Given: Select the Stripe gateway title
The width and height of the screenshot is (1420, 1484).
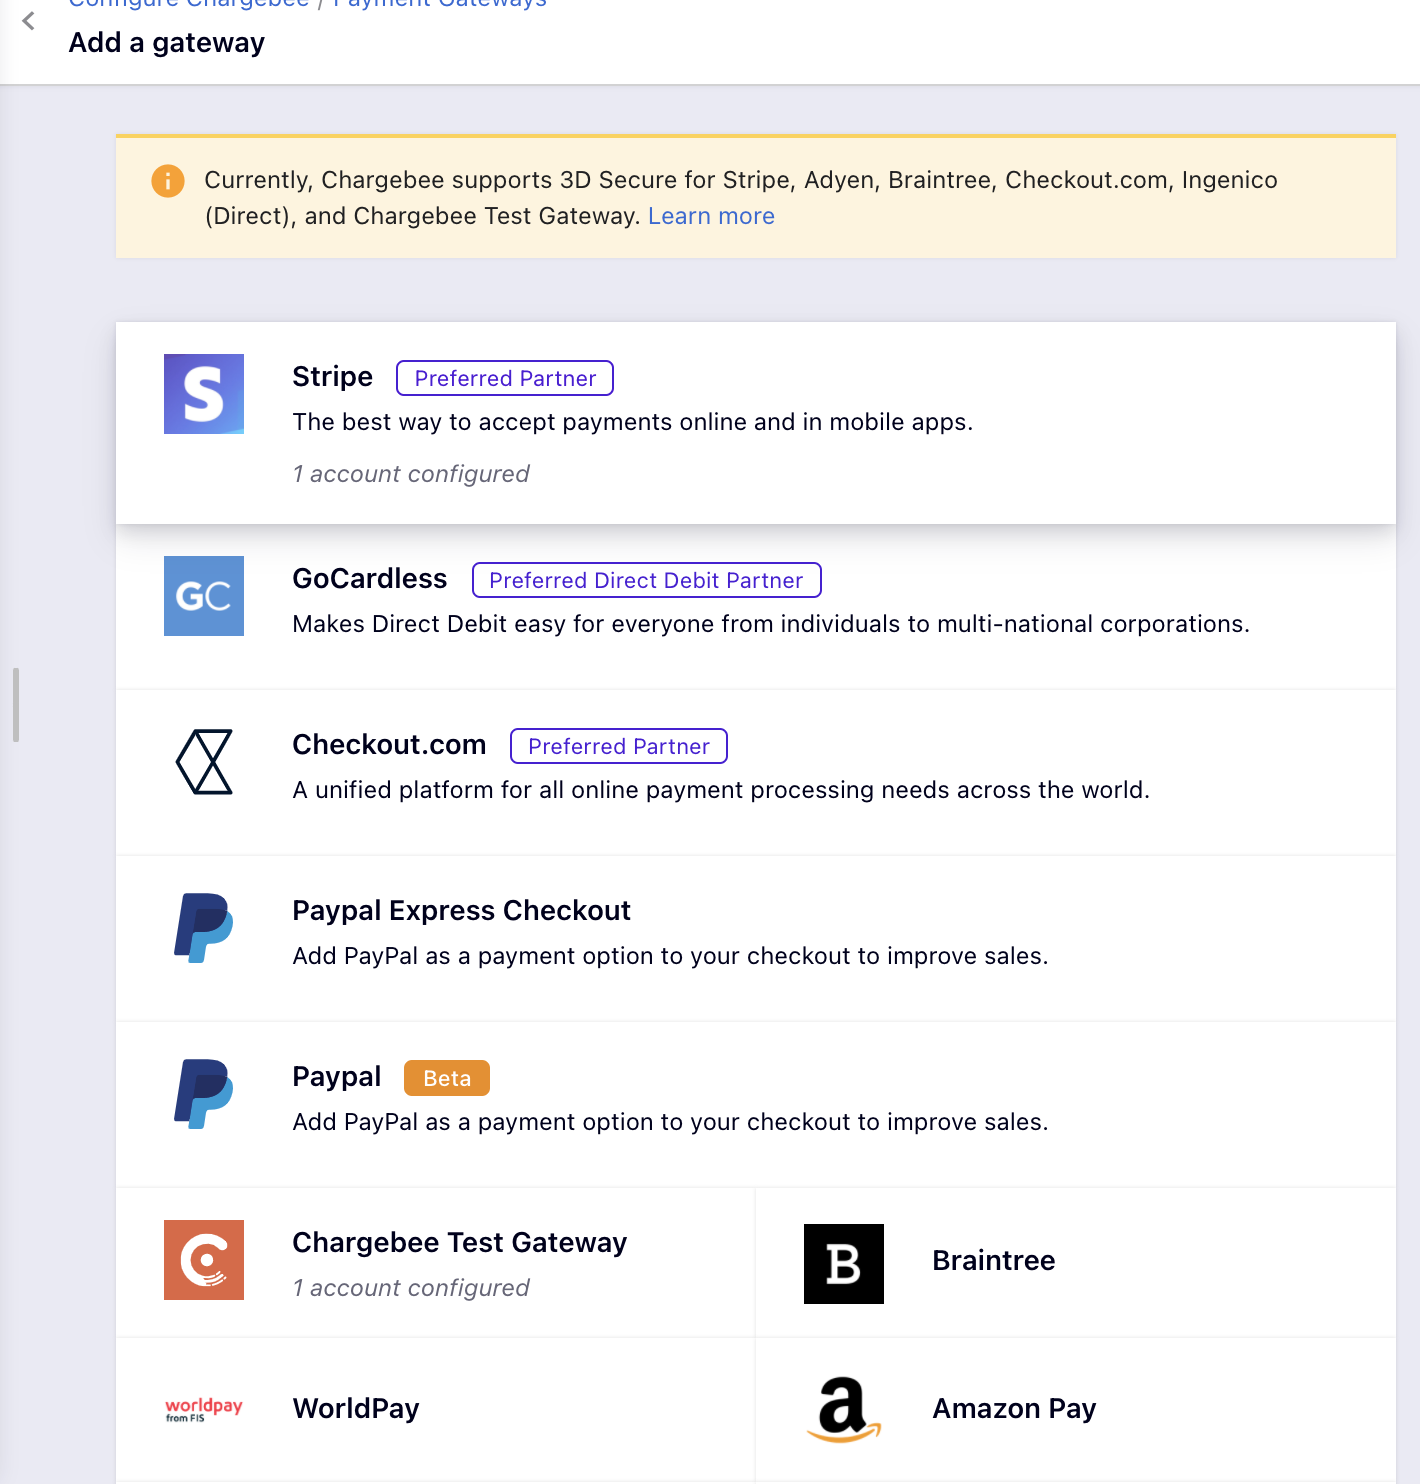Looking at the screenshot, I should [x=332, y=377].
